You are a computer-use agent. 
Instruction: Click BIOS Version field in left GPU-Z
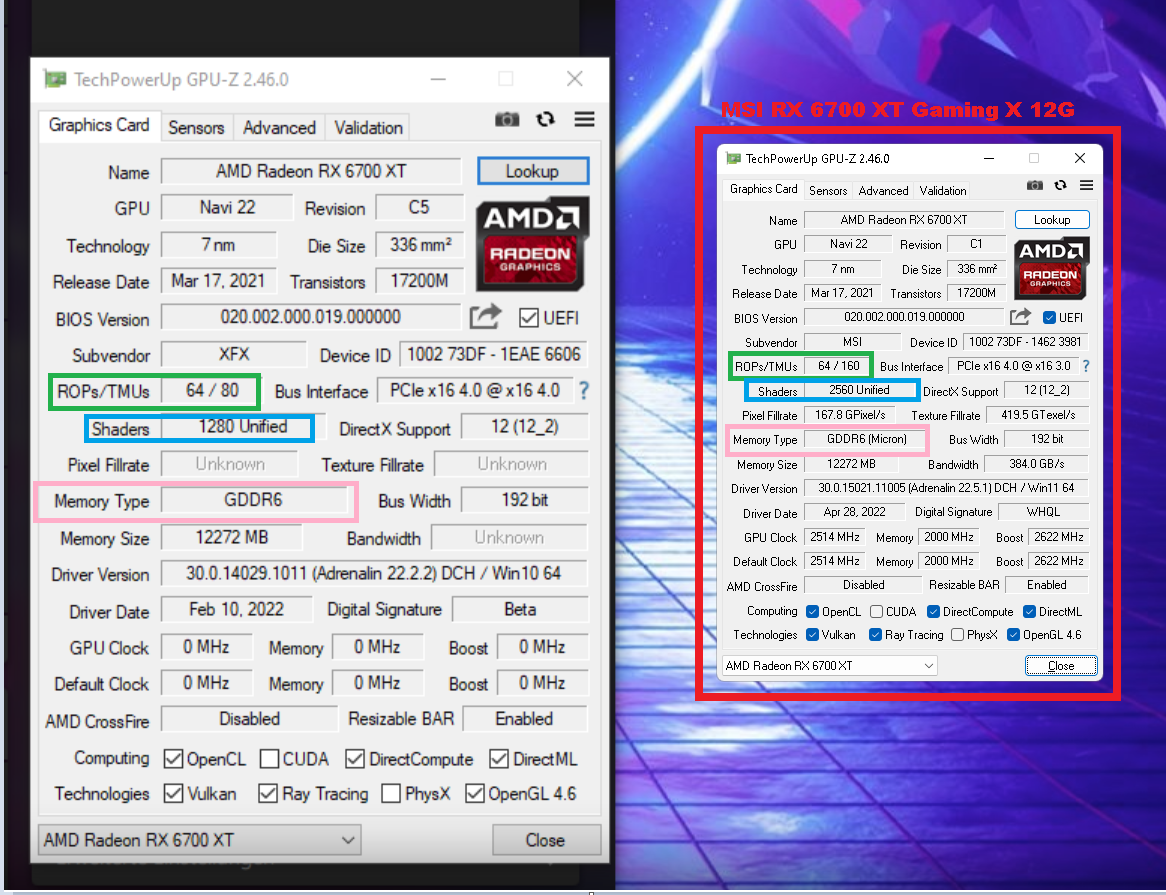click(x=311, y=317)
